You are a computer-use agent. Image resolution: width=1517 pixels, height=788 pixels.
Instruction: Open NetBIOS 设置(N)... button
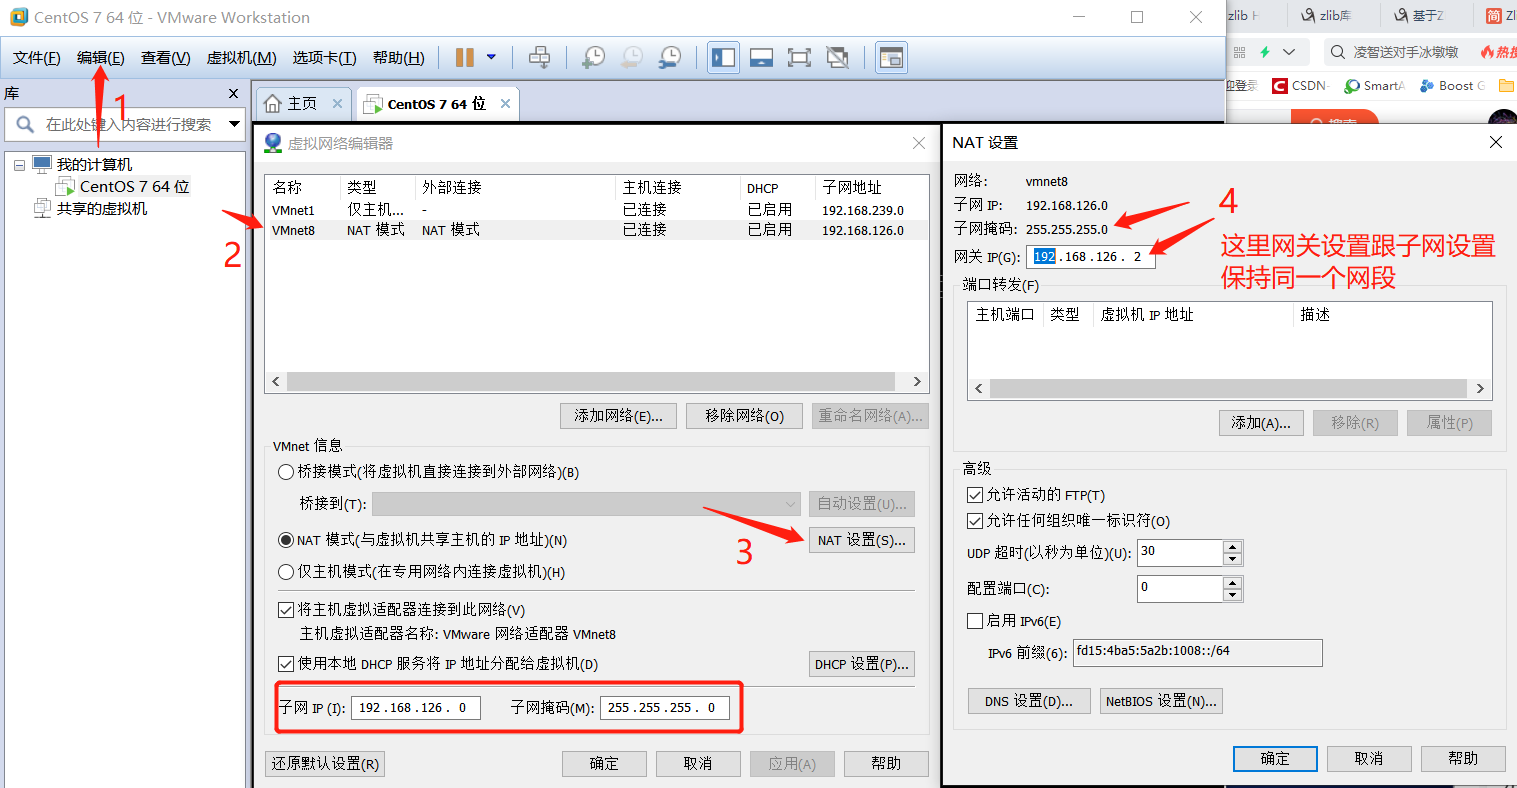point(1161,701)
